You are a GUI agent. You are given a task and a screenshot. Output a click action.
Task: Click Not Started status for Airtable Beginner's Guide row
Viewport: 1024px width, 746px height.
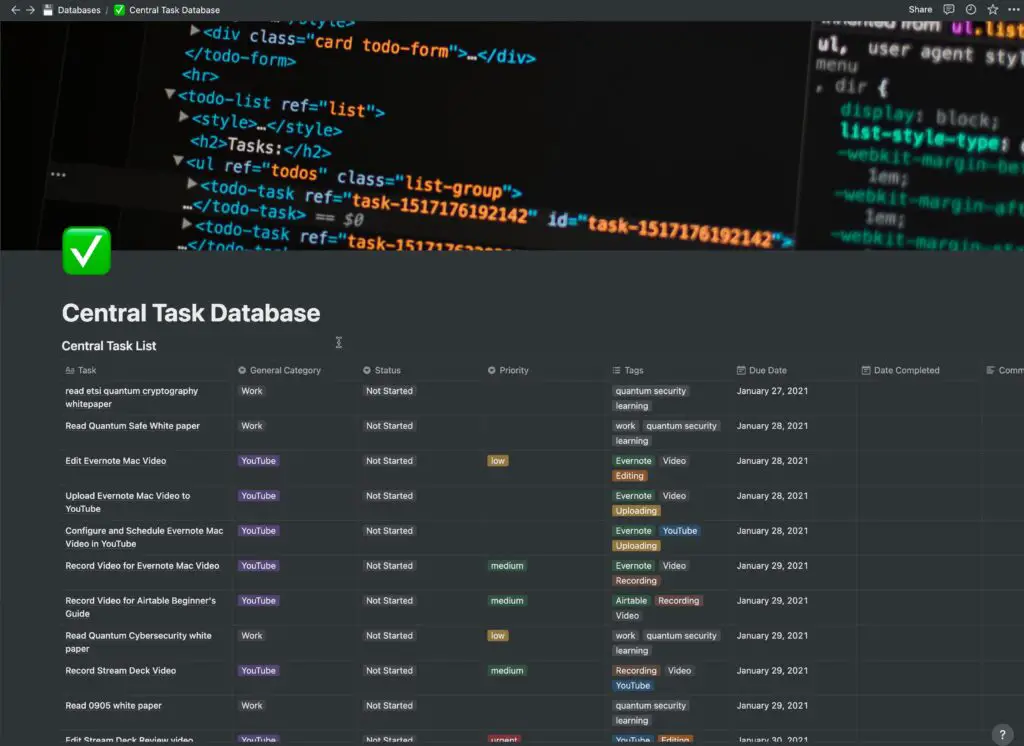pyautogui.click(x=389, y=600)
